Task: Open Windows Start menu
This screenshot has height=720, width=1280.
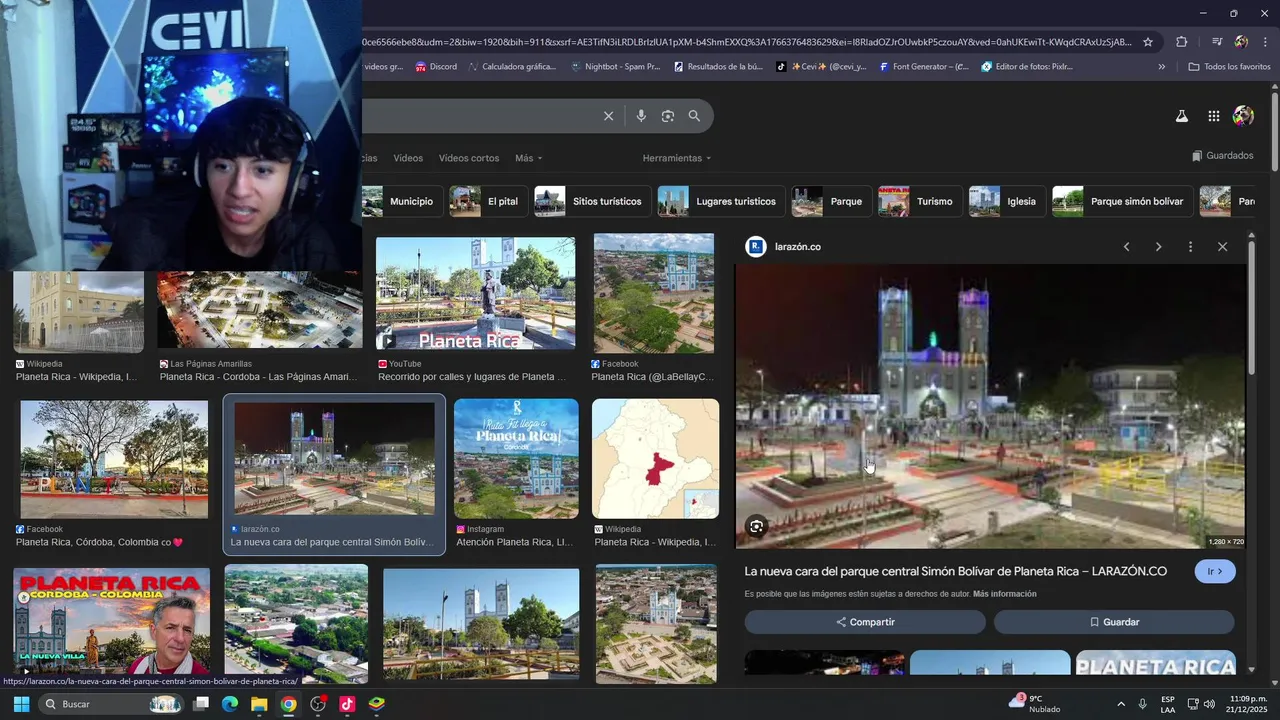Action: coord(21,704)
